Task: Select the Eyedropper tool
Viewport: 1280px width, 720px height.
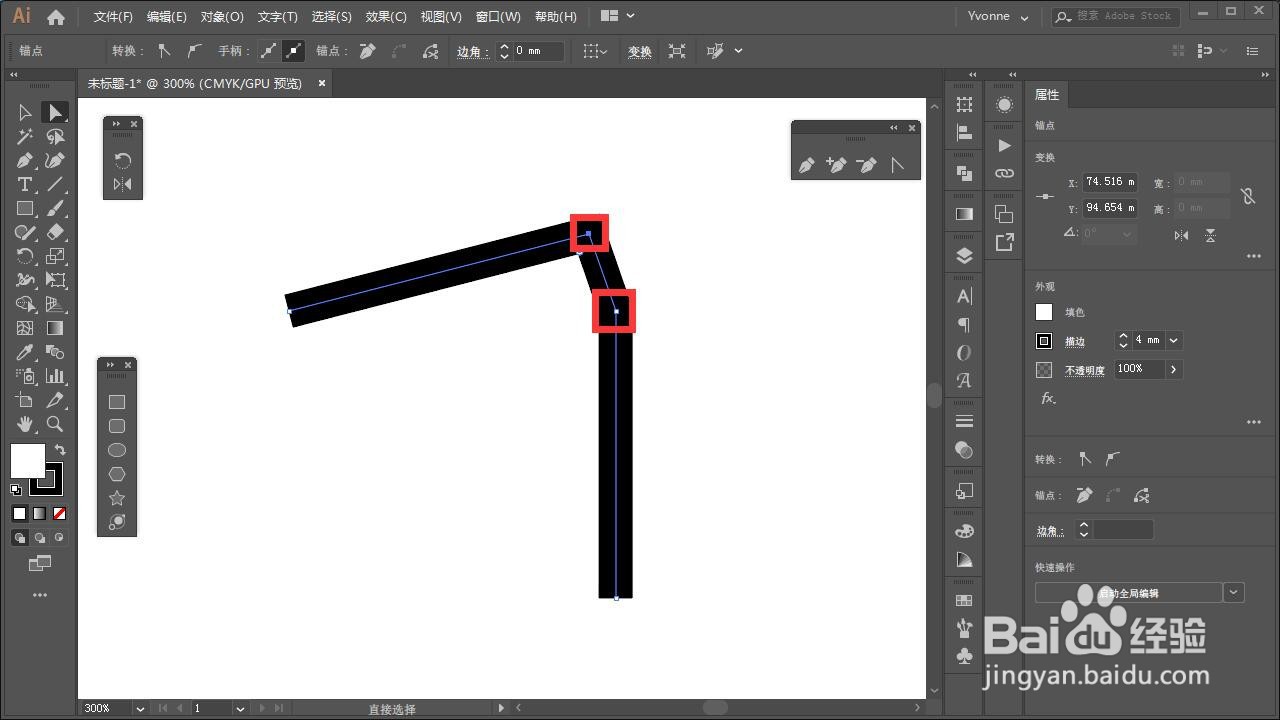Action: tap(25, 352)
